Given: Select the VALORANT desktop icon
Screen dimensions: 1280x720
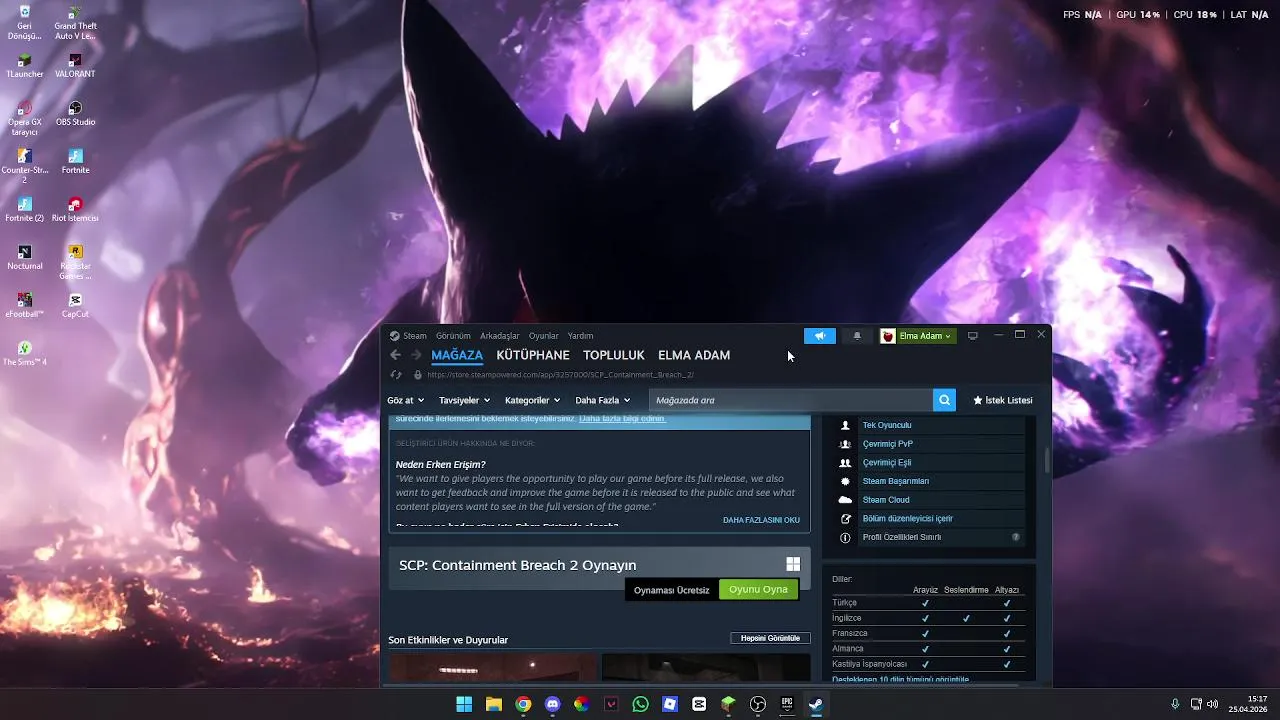Looking at the screenshot, I should (x=75, y=67).
